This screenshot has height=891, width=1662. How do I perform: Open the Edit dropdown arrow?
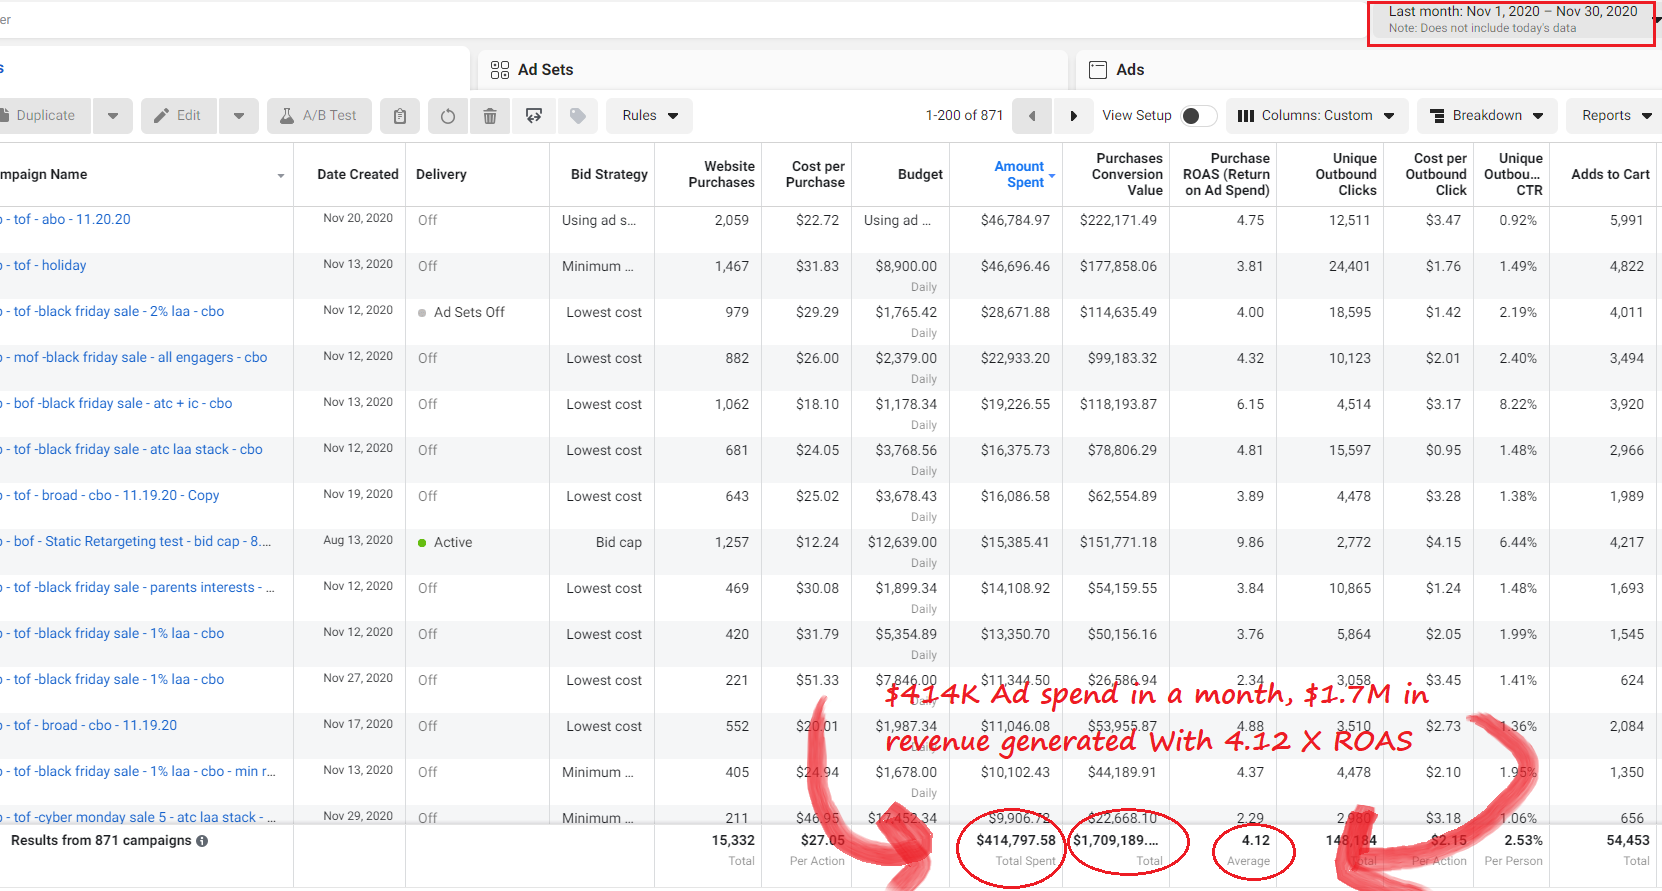coord(239,116)
